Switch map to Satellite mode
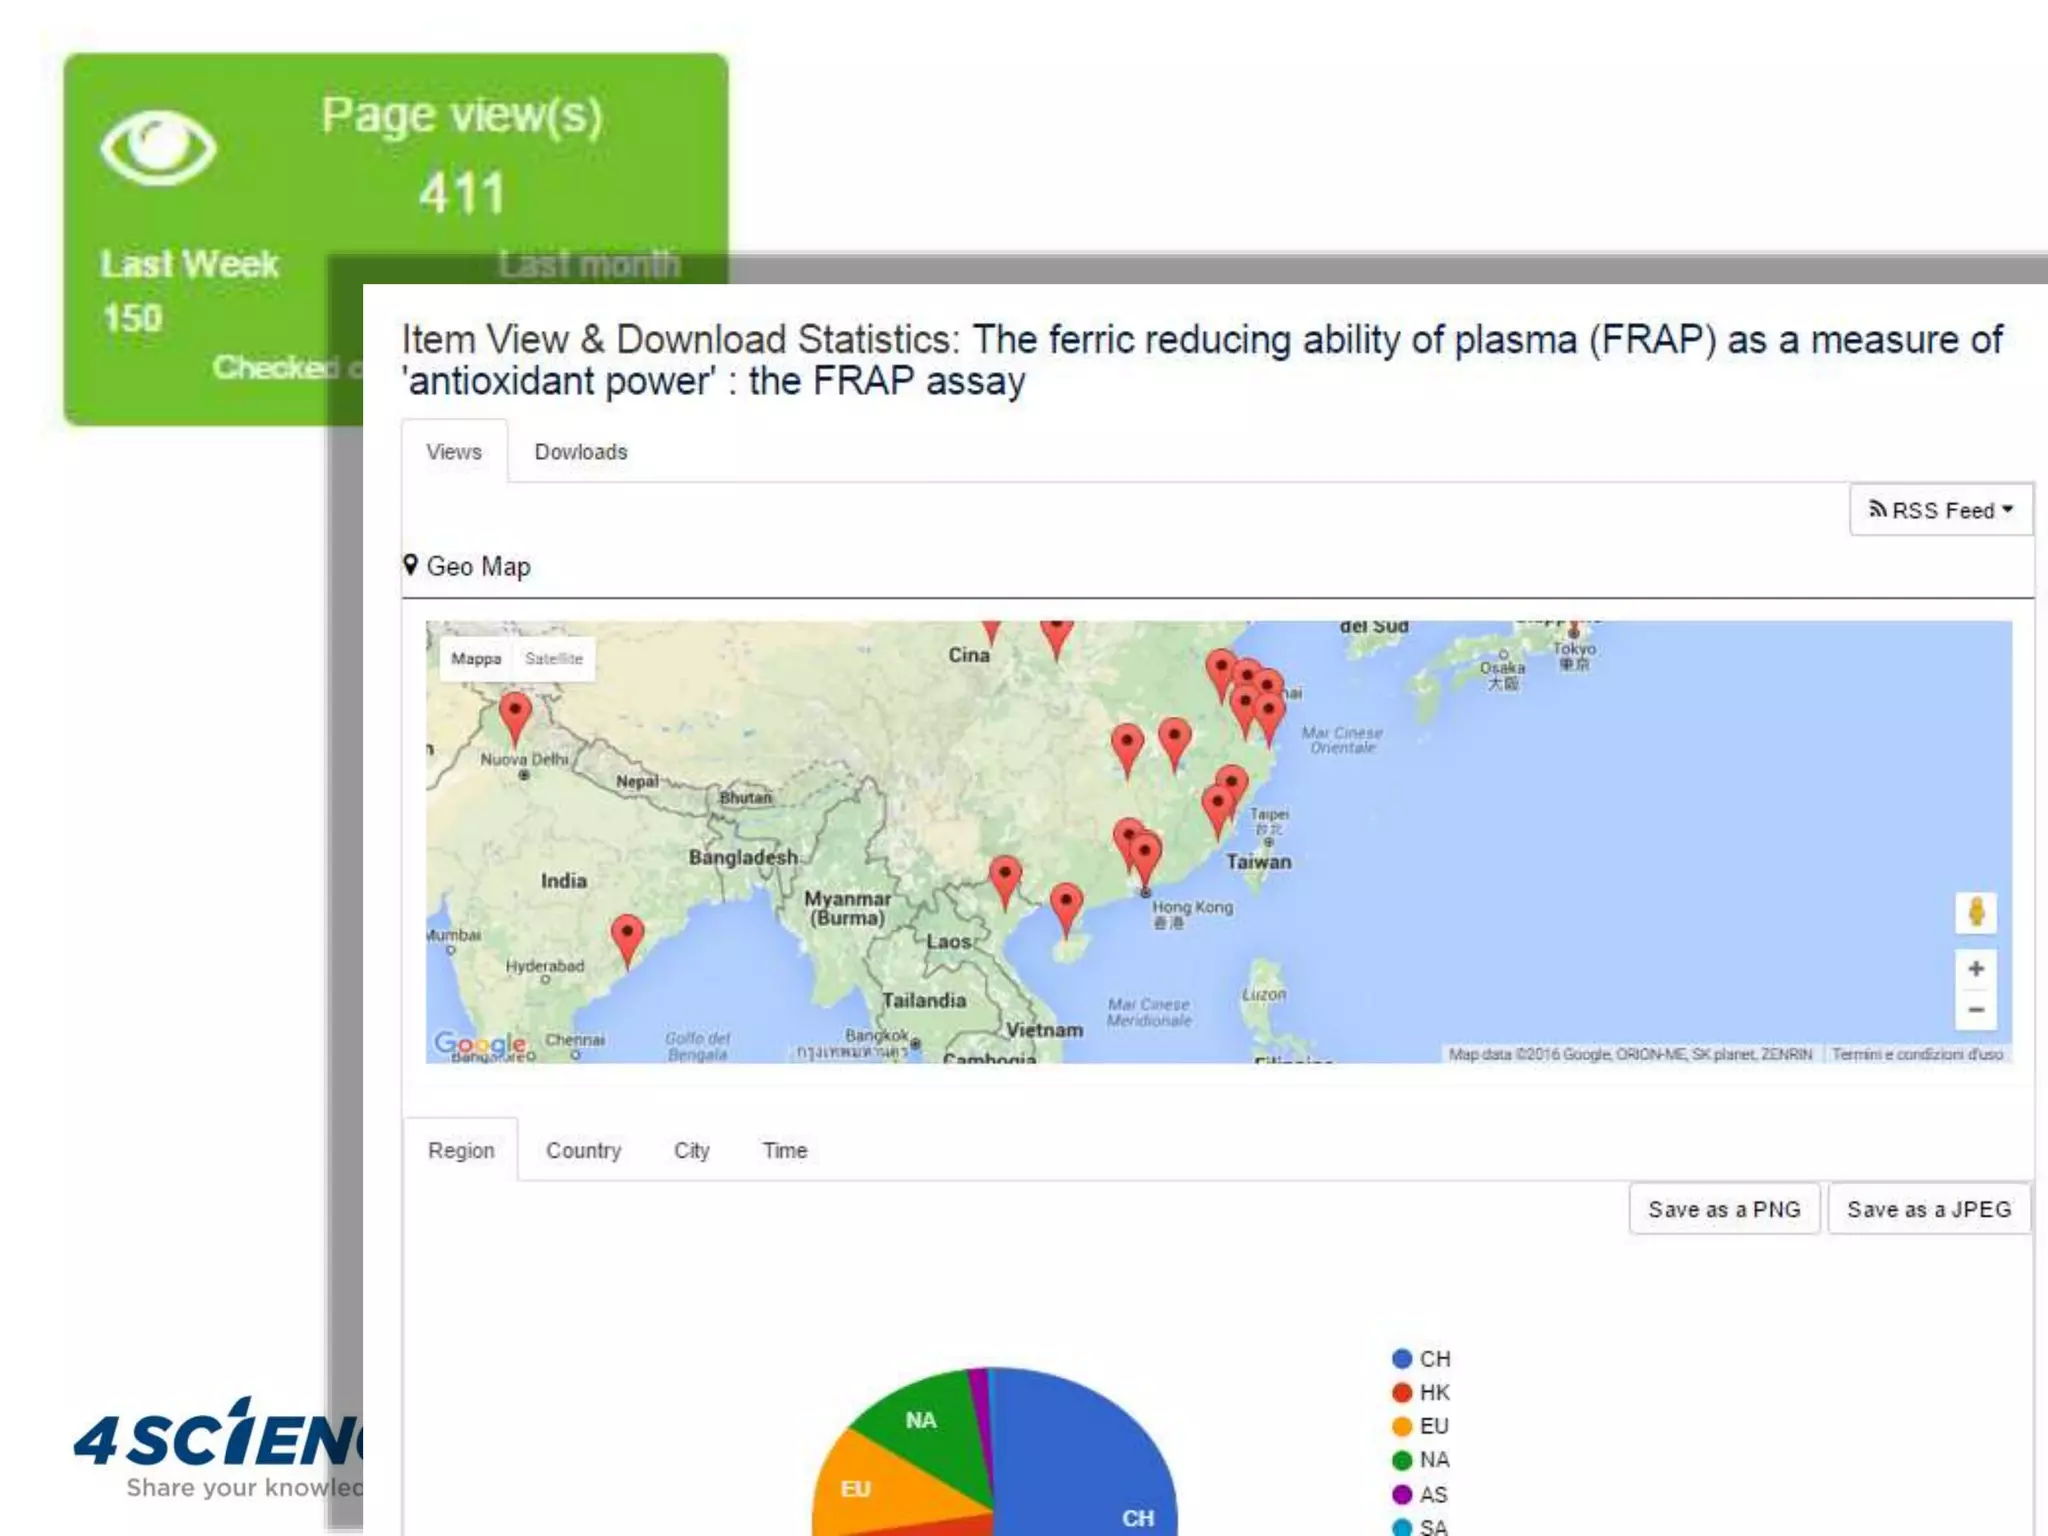 point(553,659)
